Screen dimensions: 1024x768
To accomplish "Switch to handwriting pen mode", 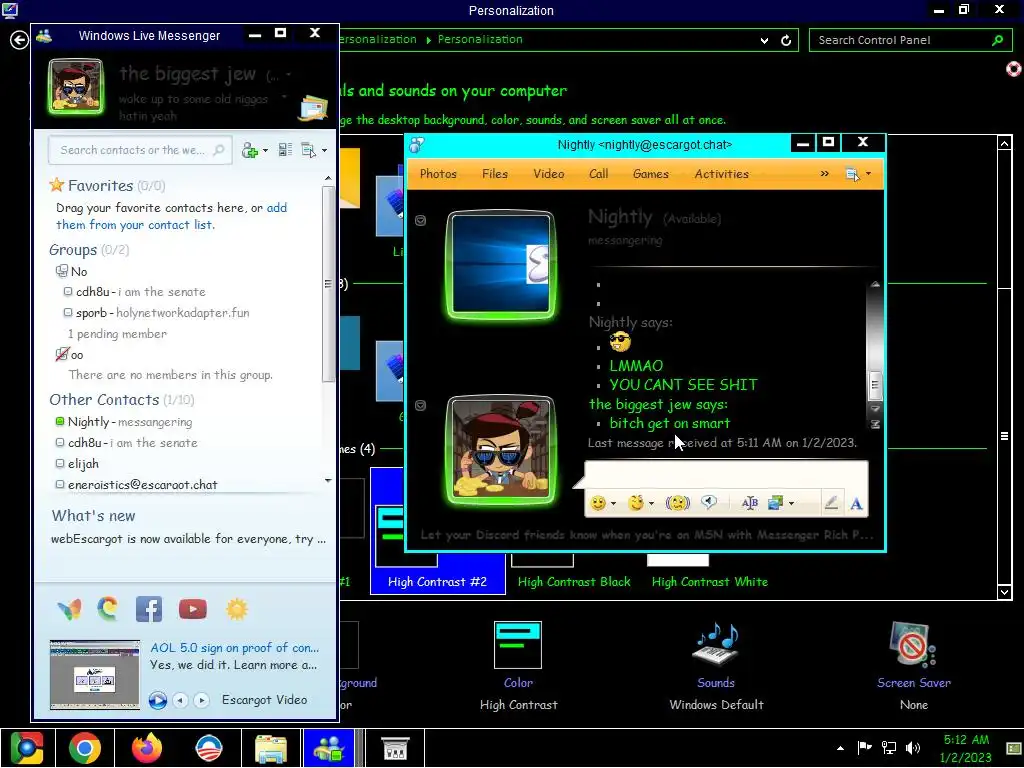I will (x=831, y=503).
